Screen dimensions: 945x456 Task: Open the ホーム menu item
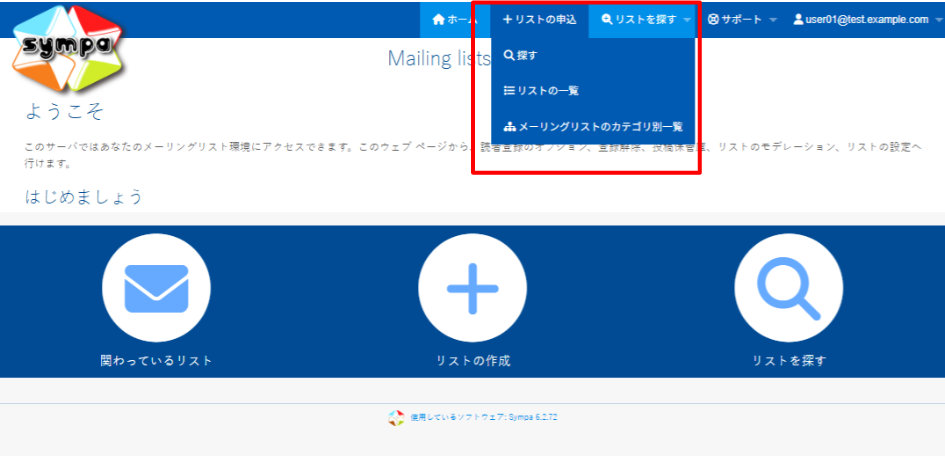click(455, 20)
